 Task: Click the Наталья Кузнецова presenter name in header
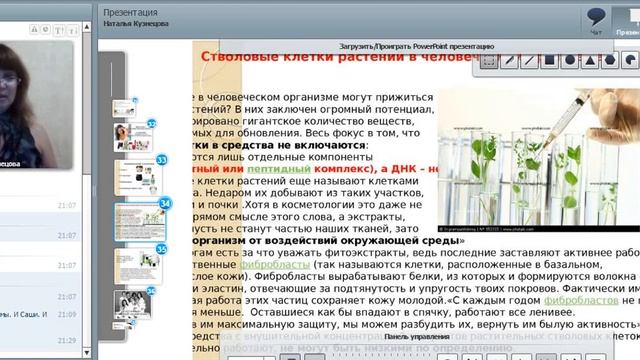(x=136, y=24)
